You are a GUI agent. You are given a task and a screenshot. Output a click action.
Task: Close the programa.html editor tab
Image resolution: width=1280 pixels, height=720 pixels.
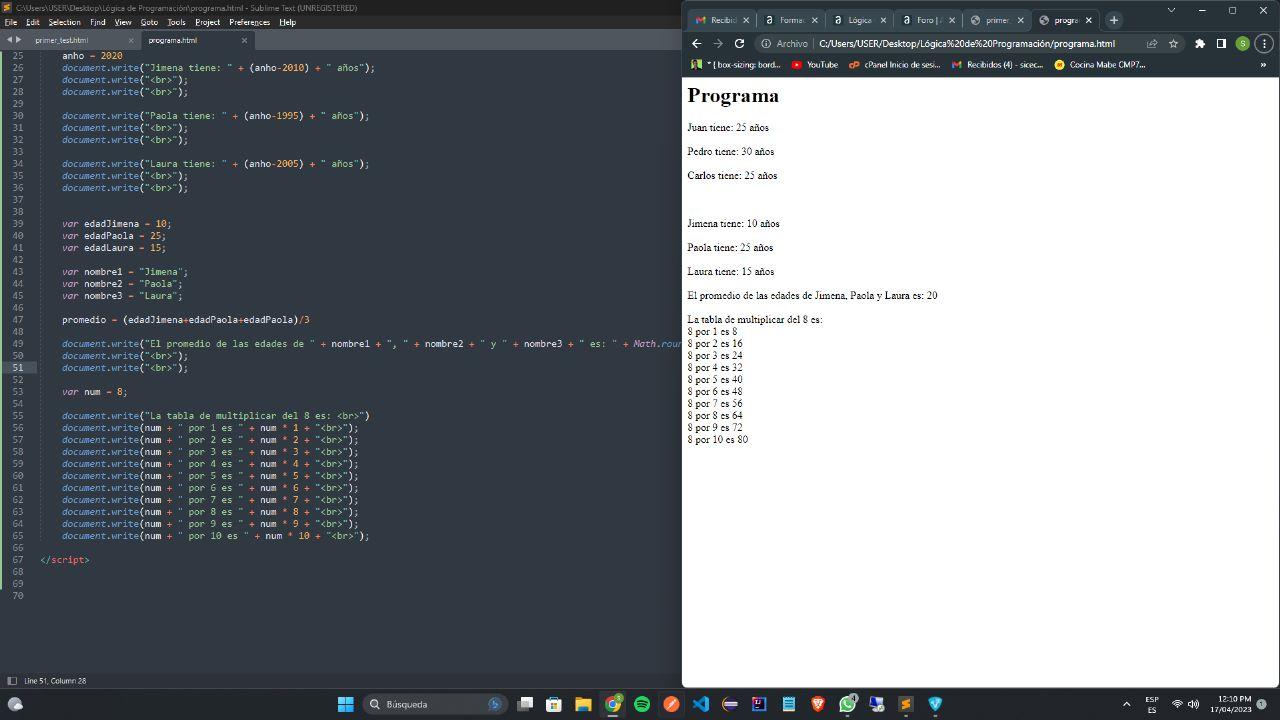point(244,40)
